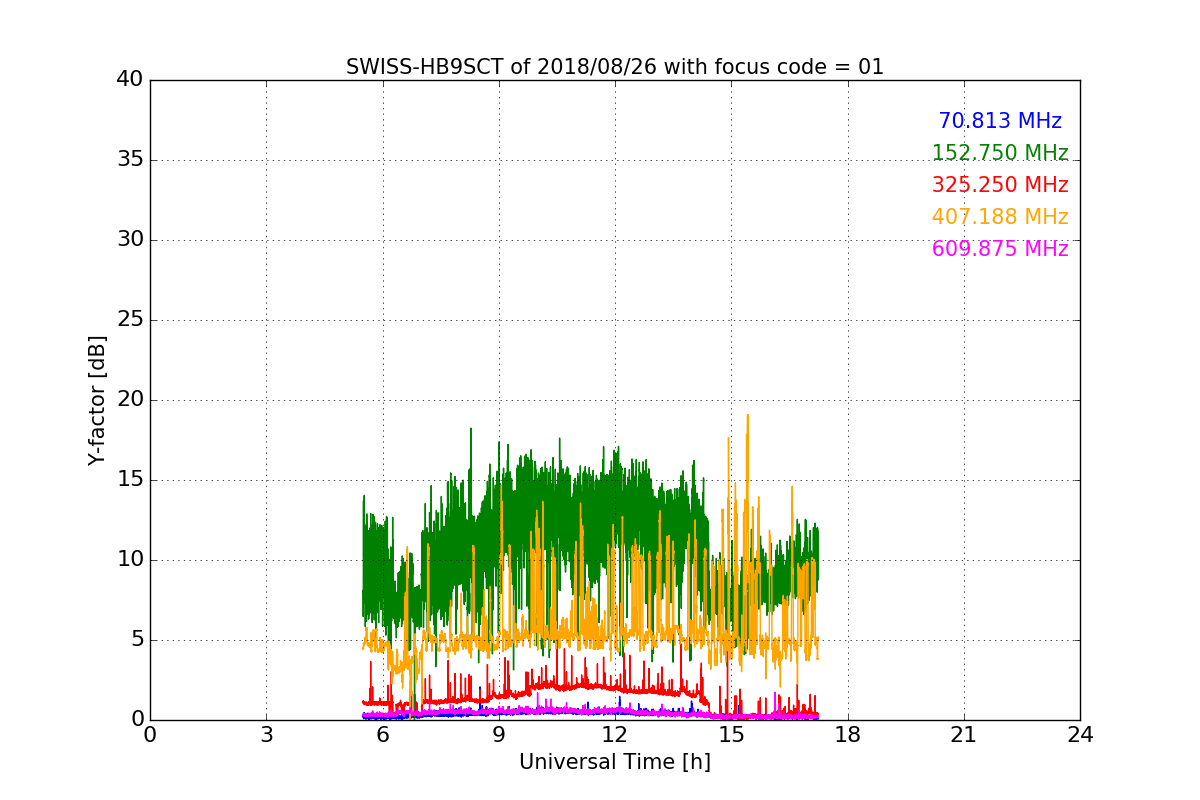
Task: Click y-axis tick value 10
Action: [x=130, y=560]
